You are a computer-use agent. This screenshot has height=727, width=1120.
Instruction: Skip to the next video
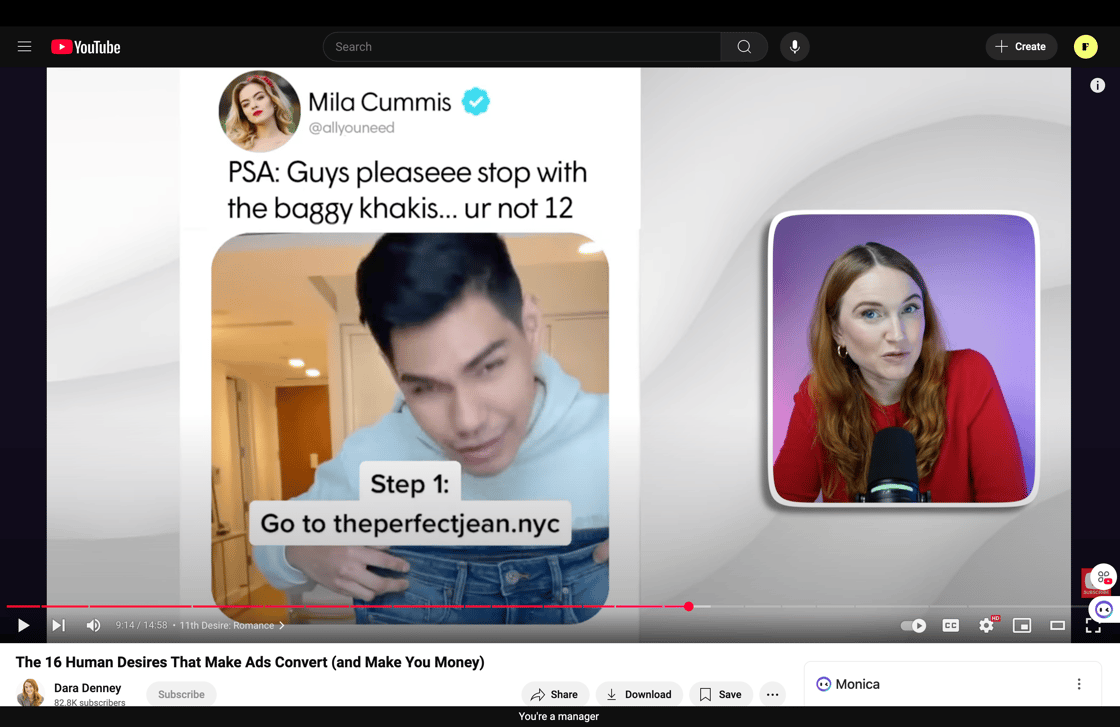(x=59, y=625)
